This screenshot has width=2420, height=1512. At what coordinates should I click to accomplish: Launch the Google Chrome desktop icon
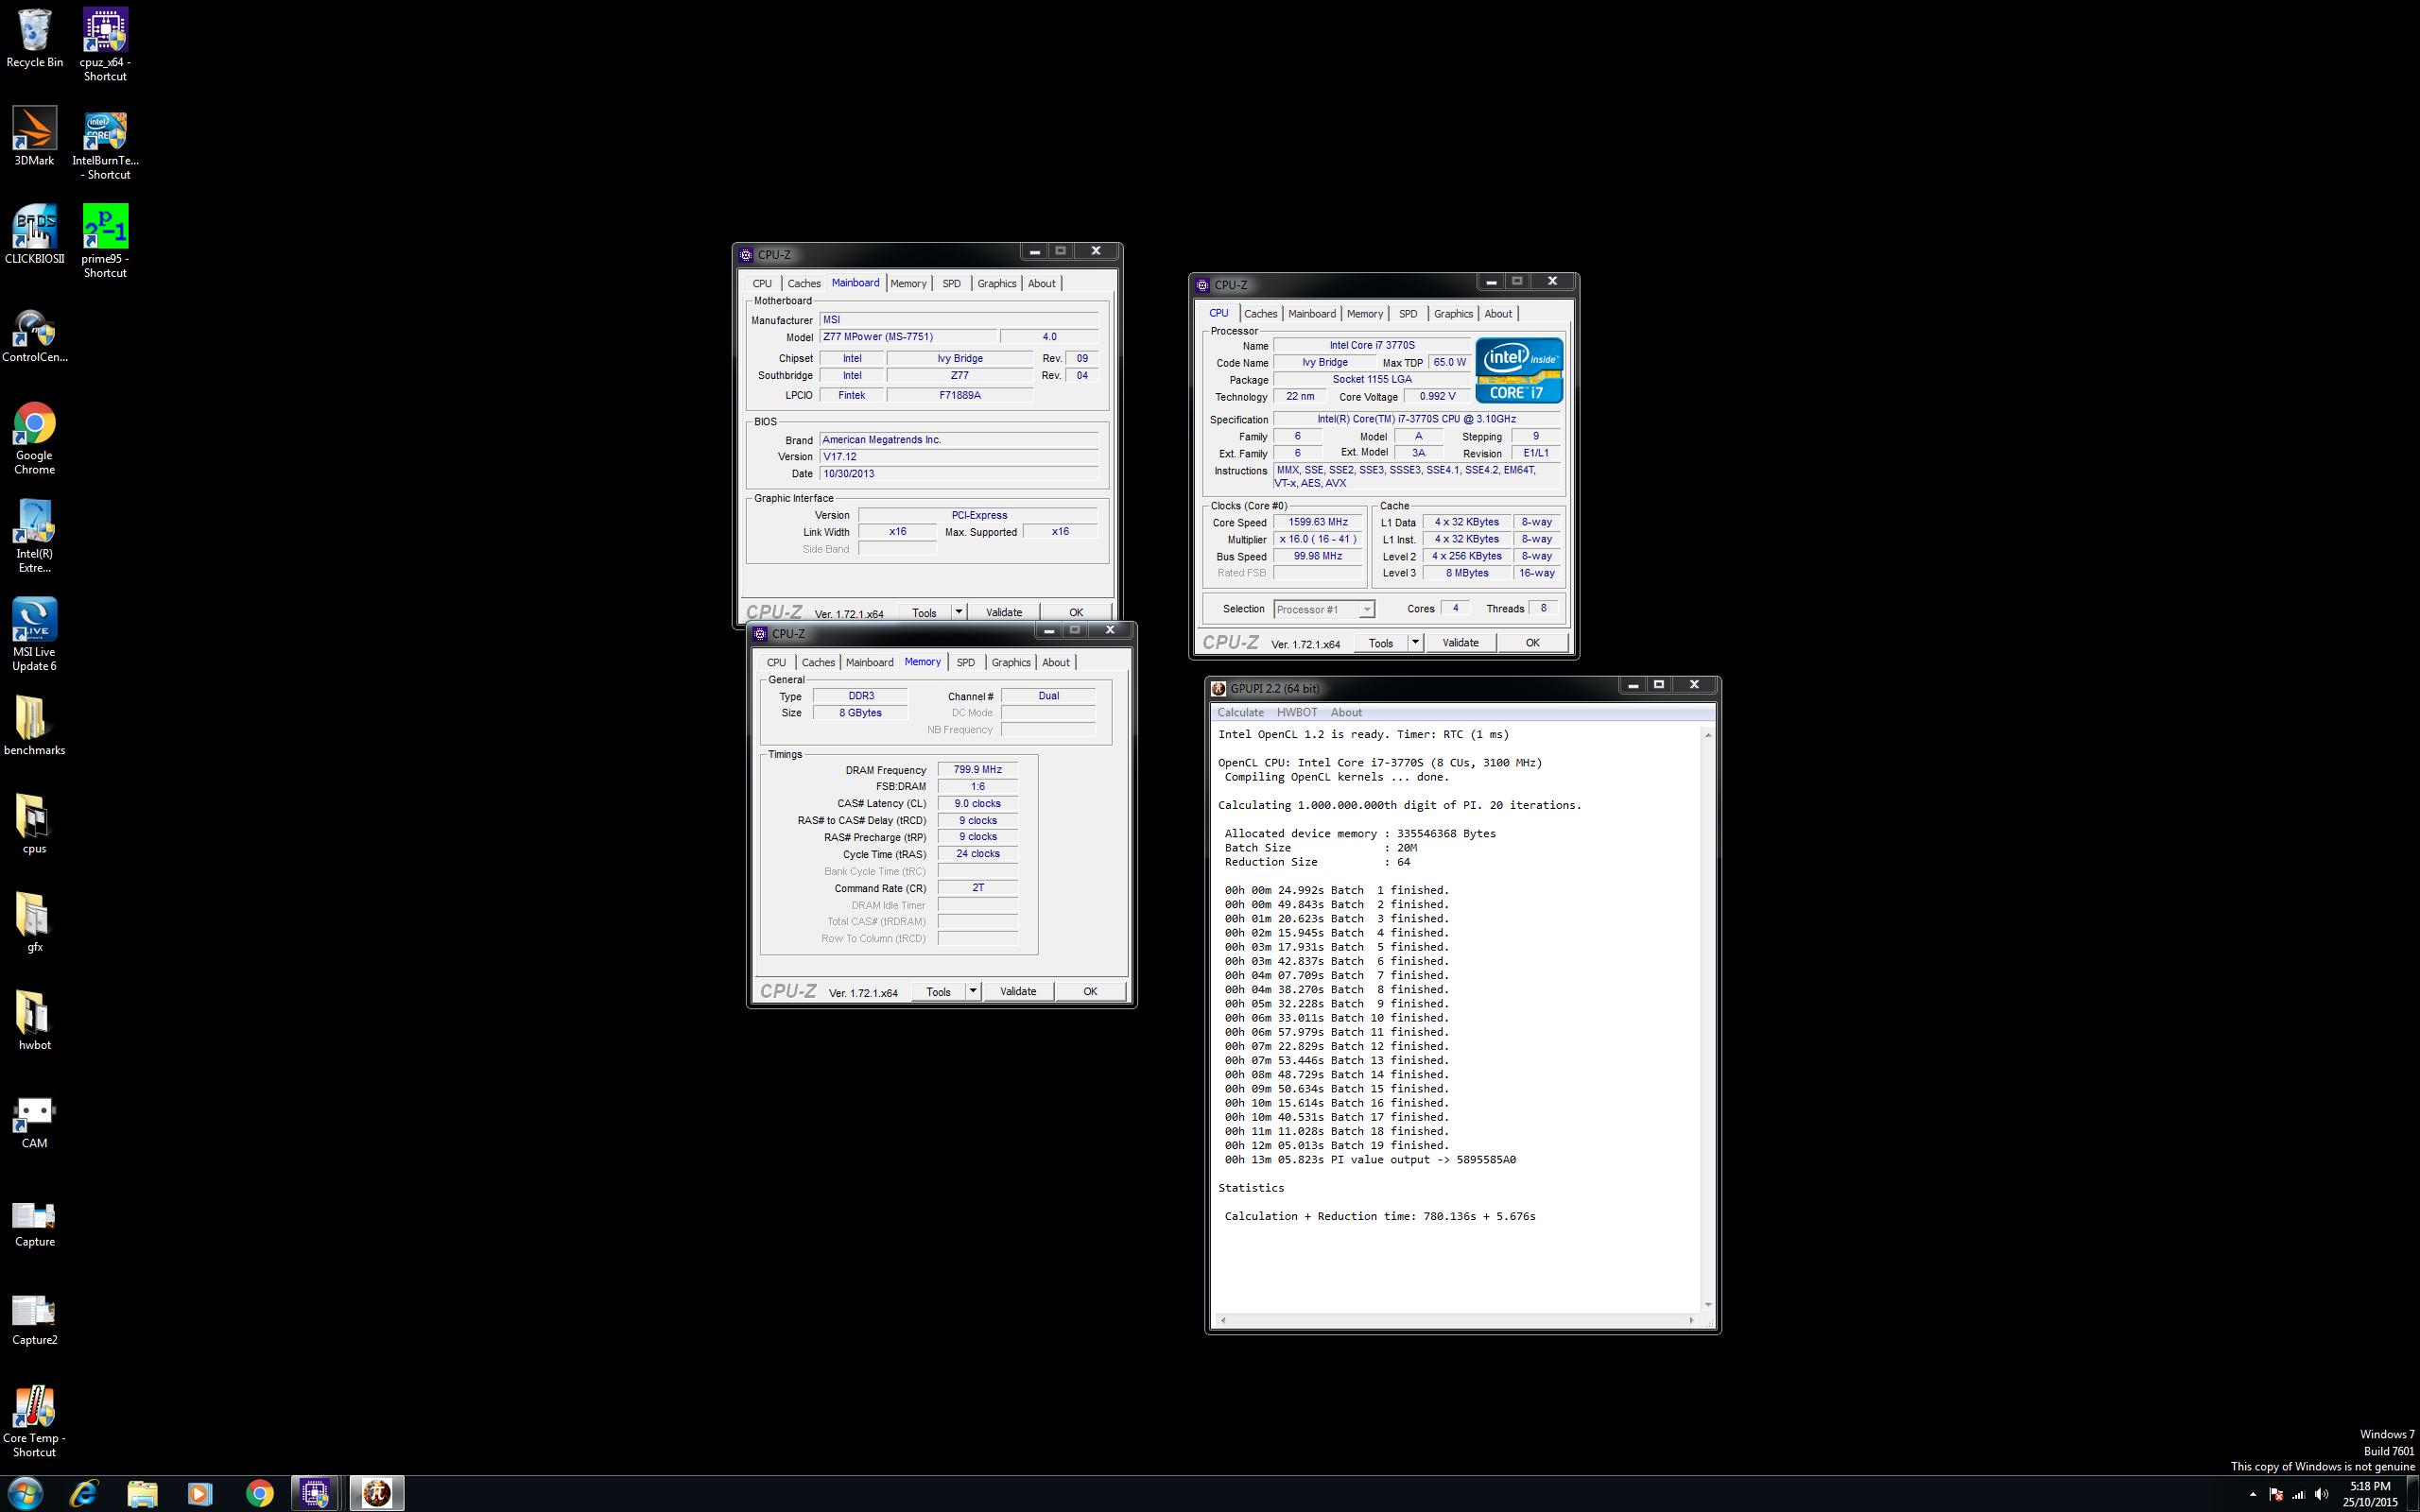(34, 438)
